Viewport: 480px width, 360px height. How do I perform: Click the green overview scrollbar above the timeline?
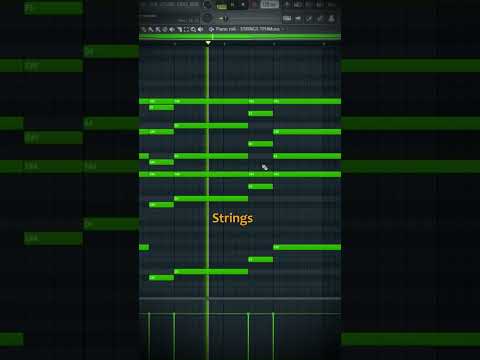[x=240, y=37]
